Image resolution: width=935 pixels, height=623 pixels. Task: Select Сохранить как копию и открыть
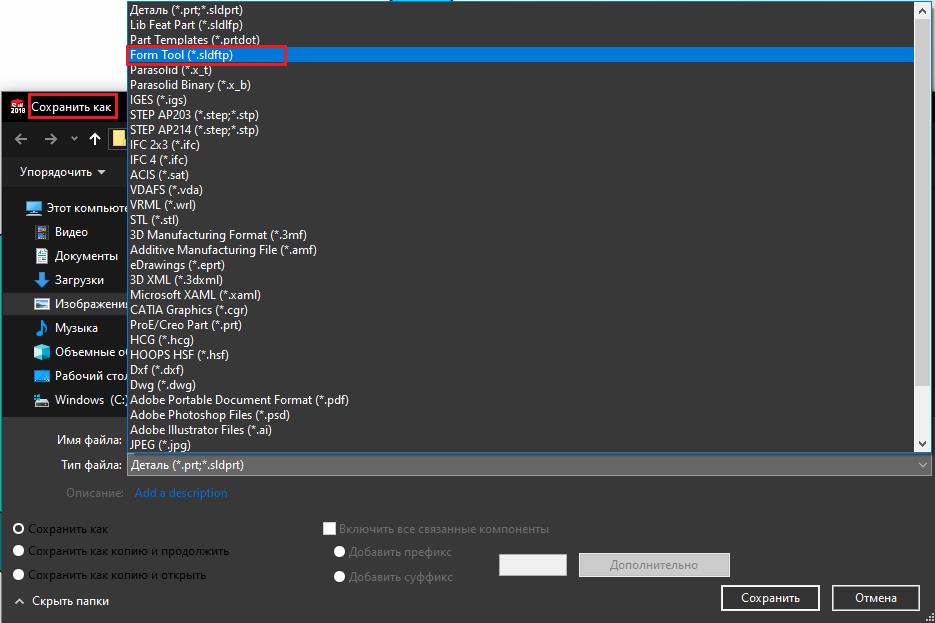(18, 575)
